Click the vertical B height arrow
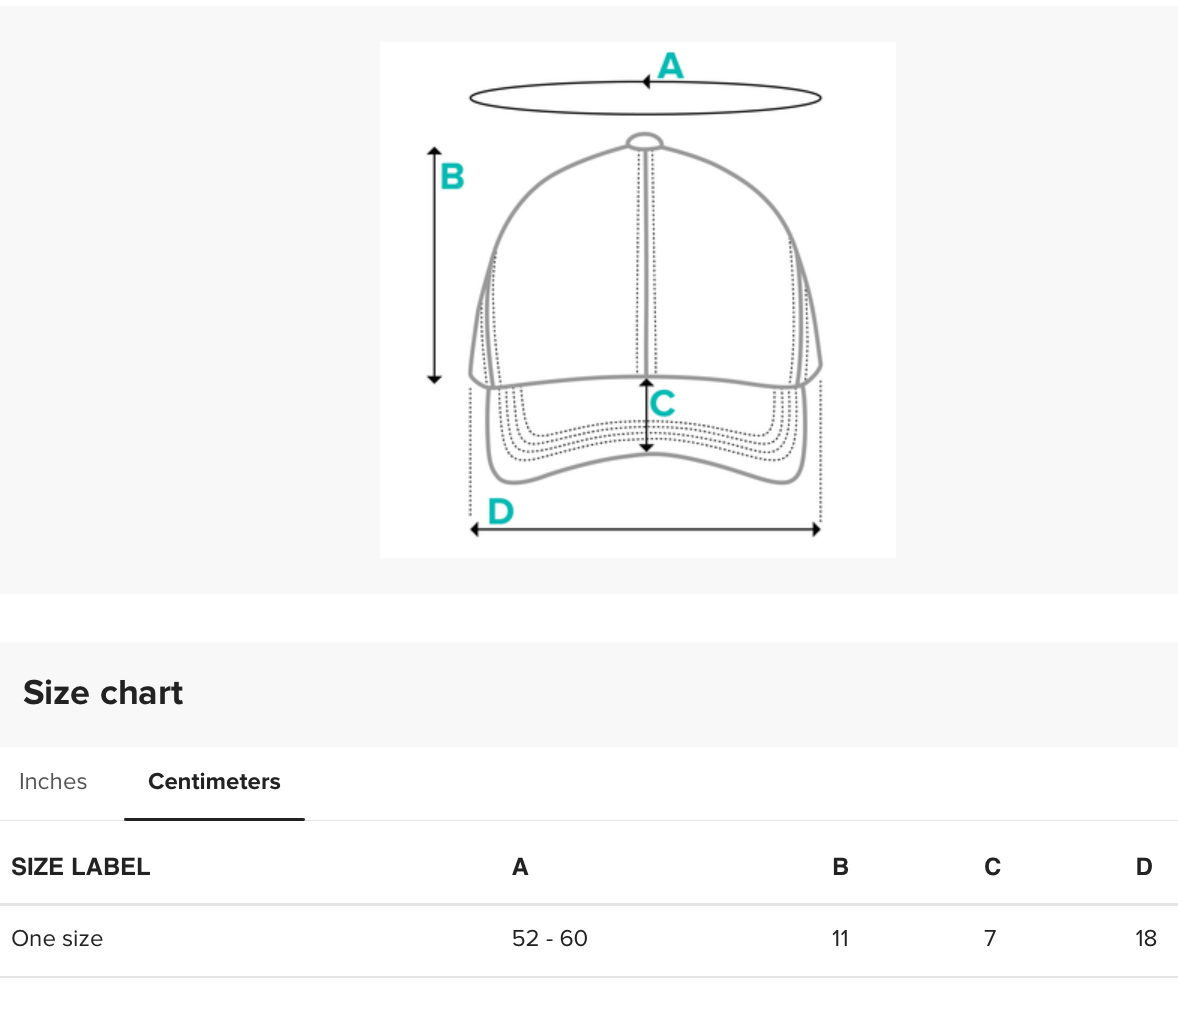This screenshot has width=1178, height=1010. pyautogui.click(x=434, y=265)
